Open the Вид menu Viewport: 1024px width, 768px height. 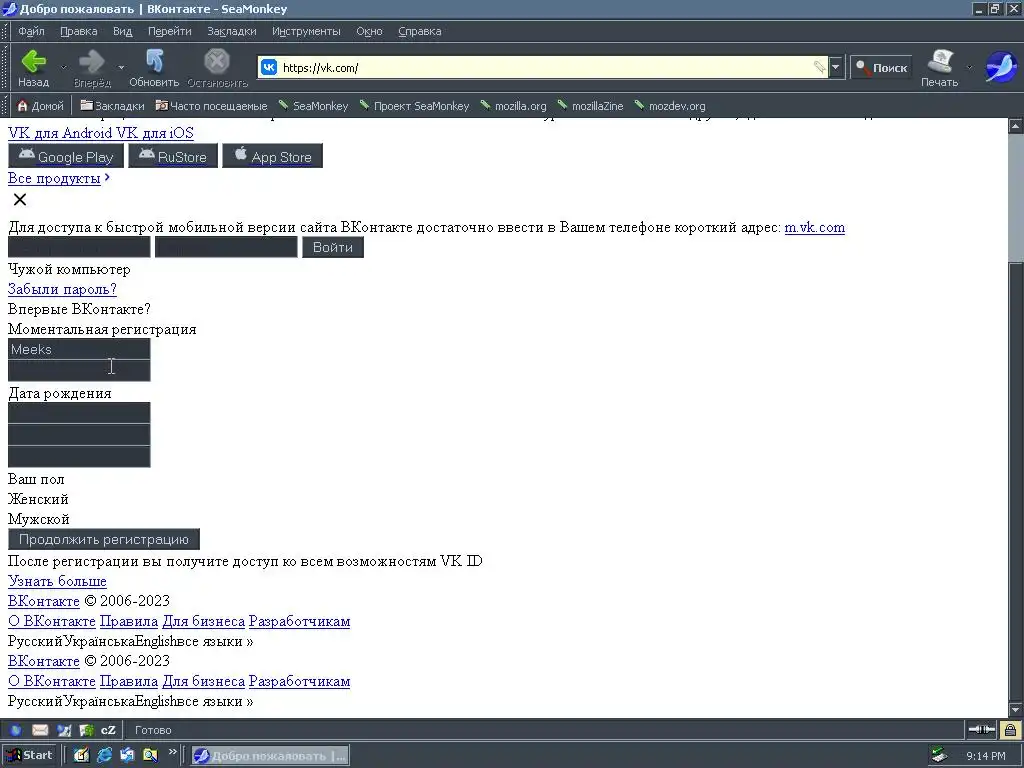[122, 31]
